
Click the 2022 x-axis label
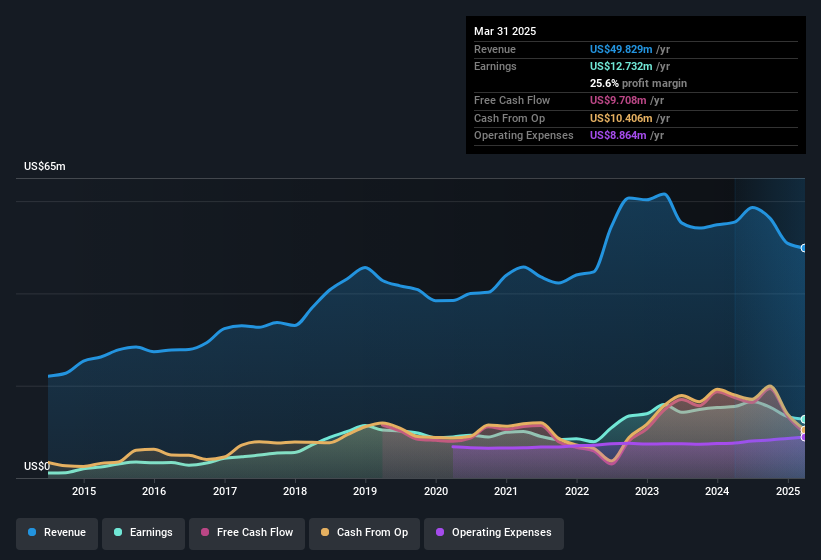tap(576, 491)
